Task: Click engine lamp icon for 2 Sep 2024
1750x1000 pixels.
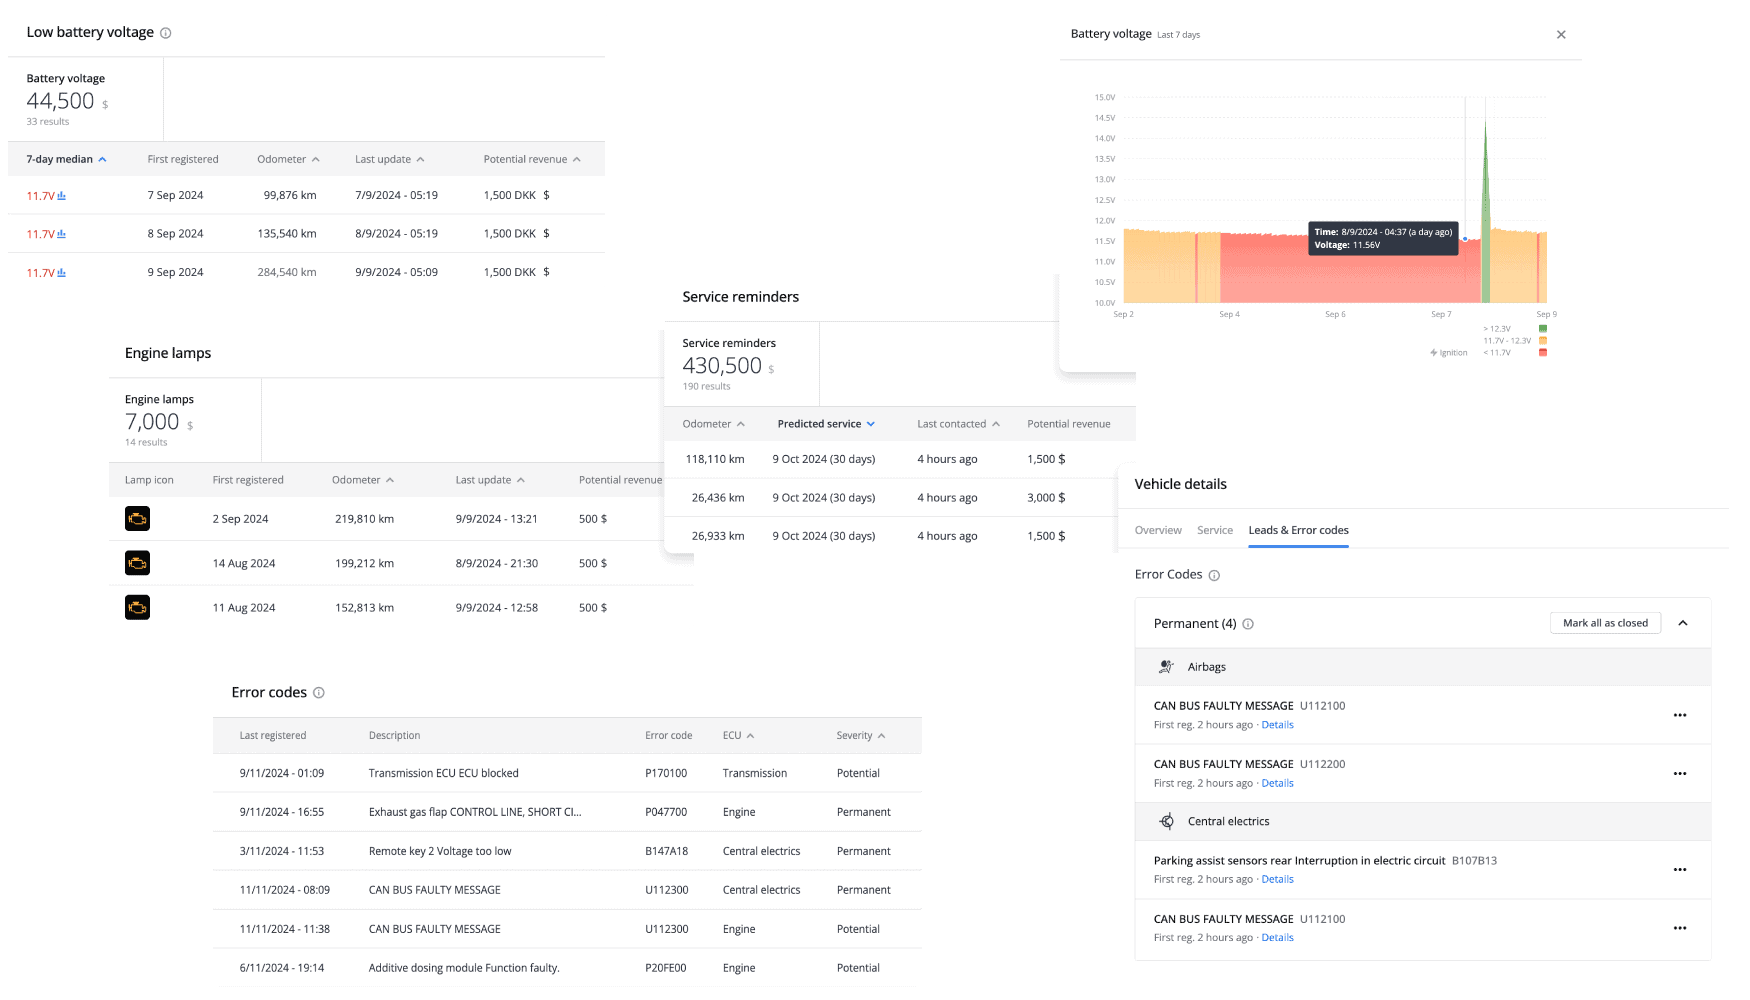Action: 137,519
